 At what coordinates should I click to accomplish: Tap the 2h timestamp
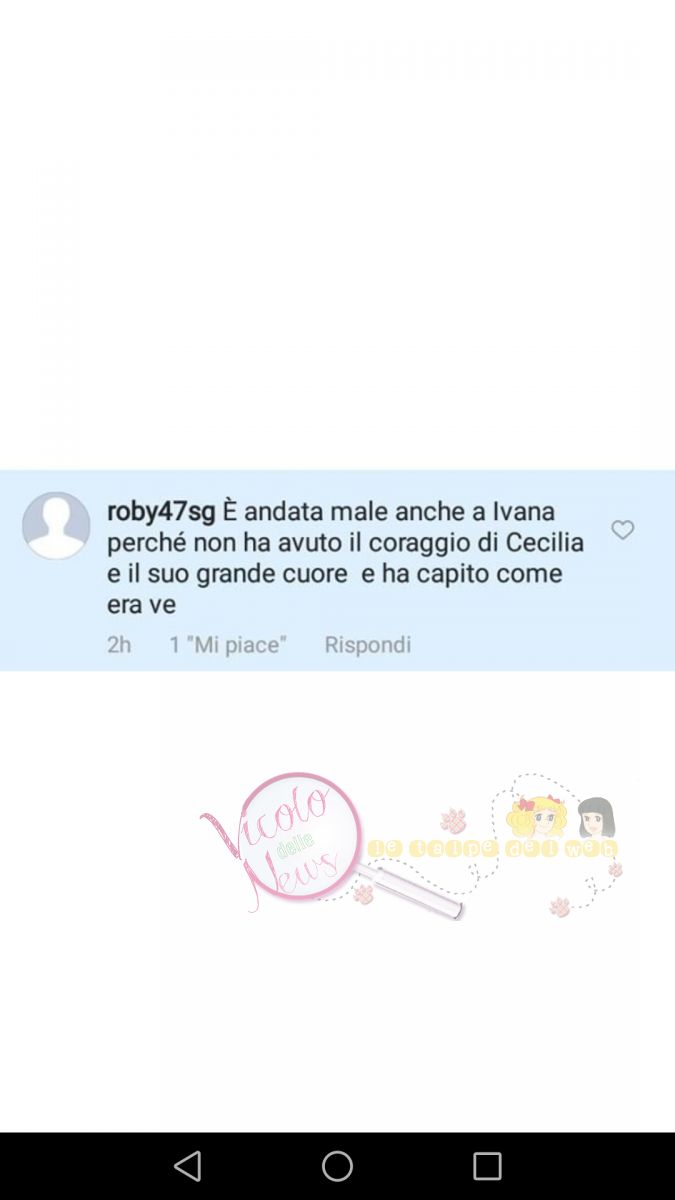[x=119, y=645]
